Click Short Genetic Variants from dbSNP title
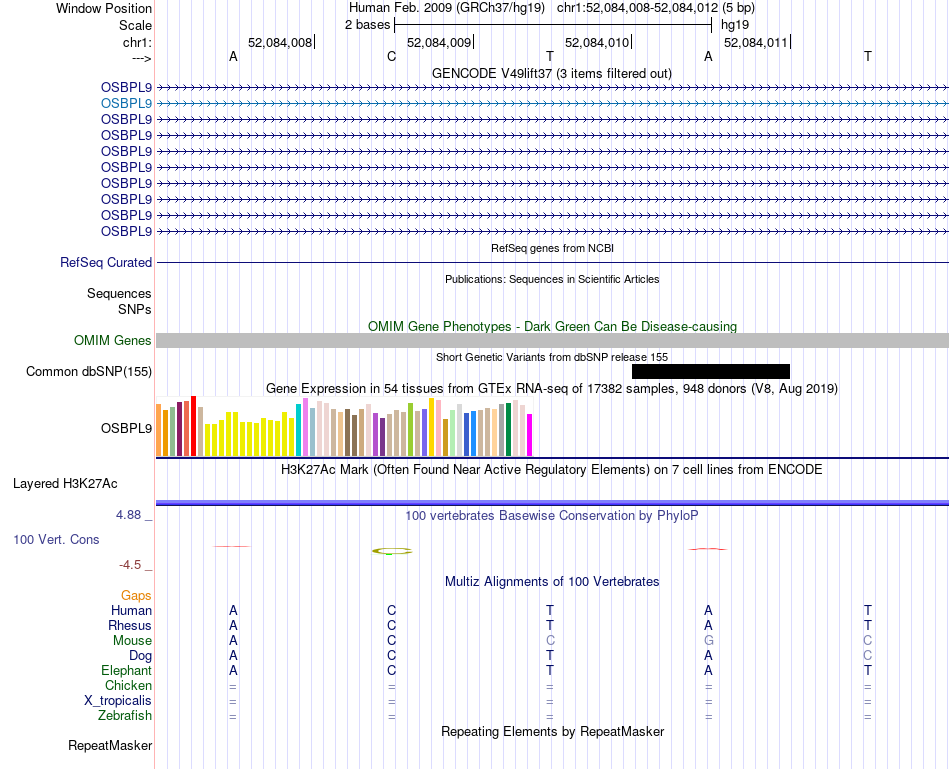Screen dimensions: 950x769 pos(552,357)
